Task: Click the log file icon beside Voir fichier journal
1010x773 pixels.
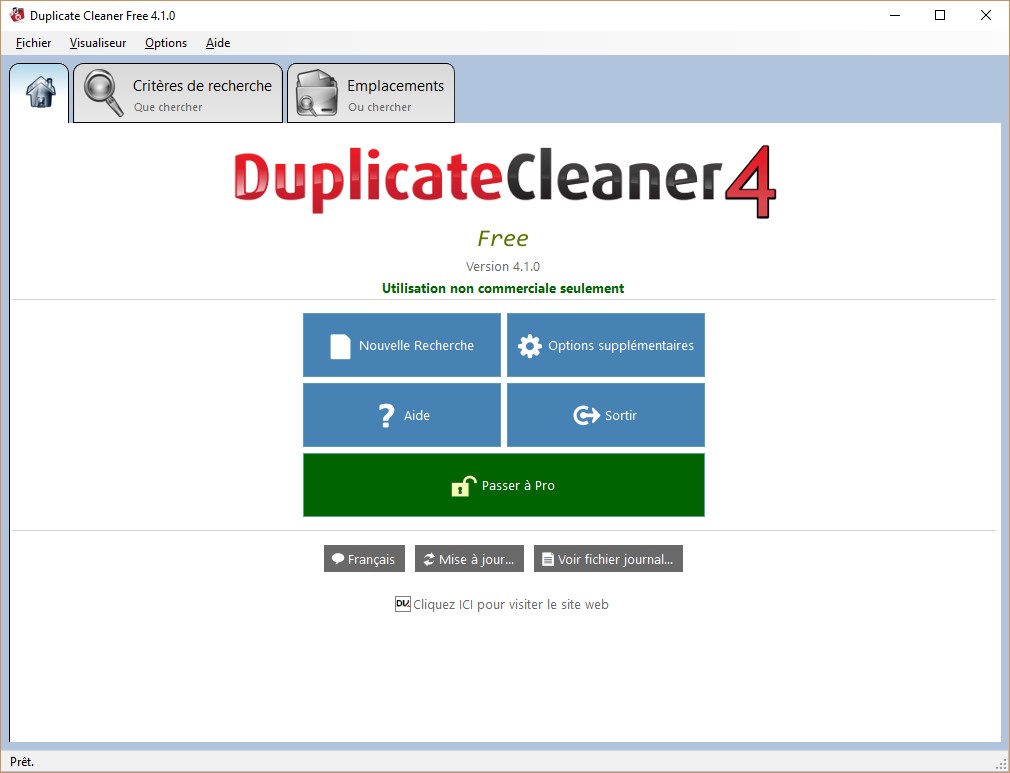Action: pos(548,559)
